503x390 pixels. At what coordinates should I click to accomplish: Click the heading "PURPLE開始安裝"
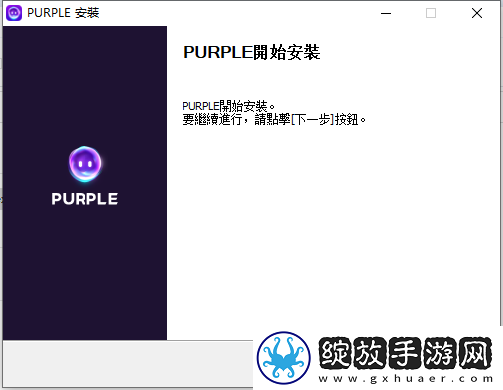click(252, 53)
